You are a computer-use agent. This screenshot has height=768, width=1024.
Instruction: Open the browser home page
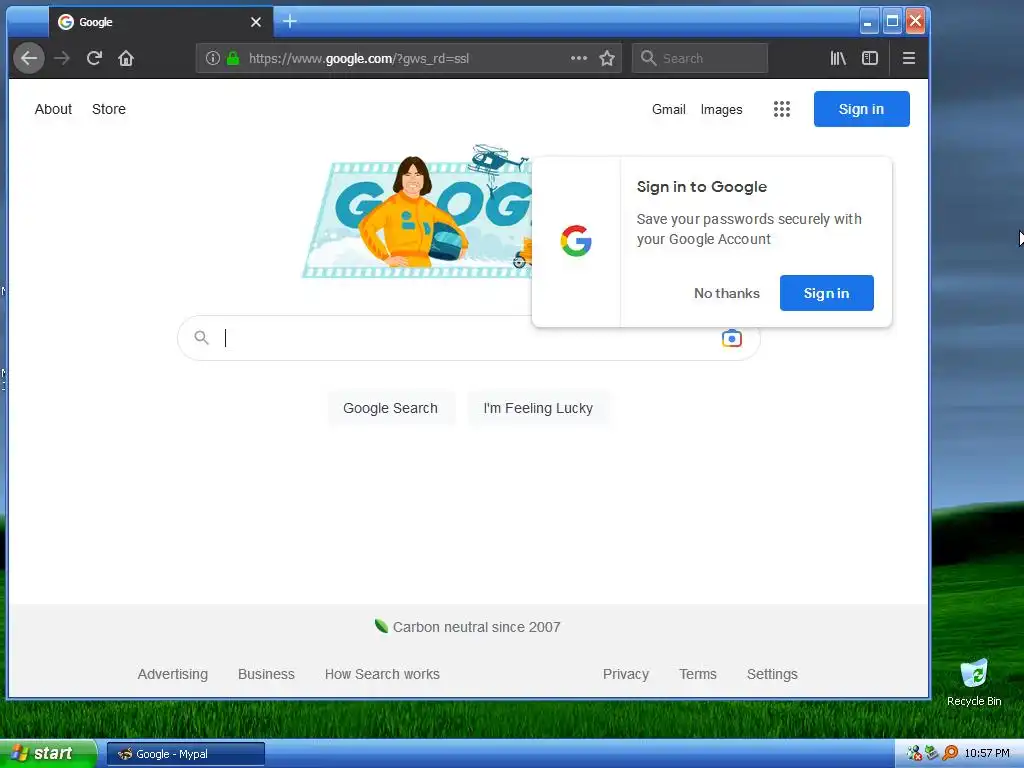tap(126, 58)
